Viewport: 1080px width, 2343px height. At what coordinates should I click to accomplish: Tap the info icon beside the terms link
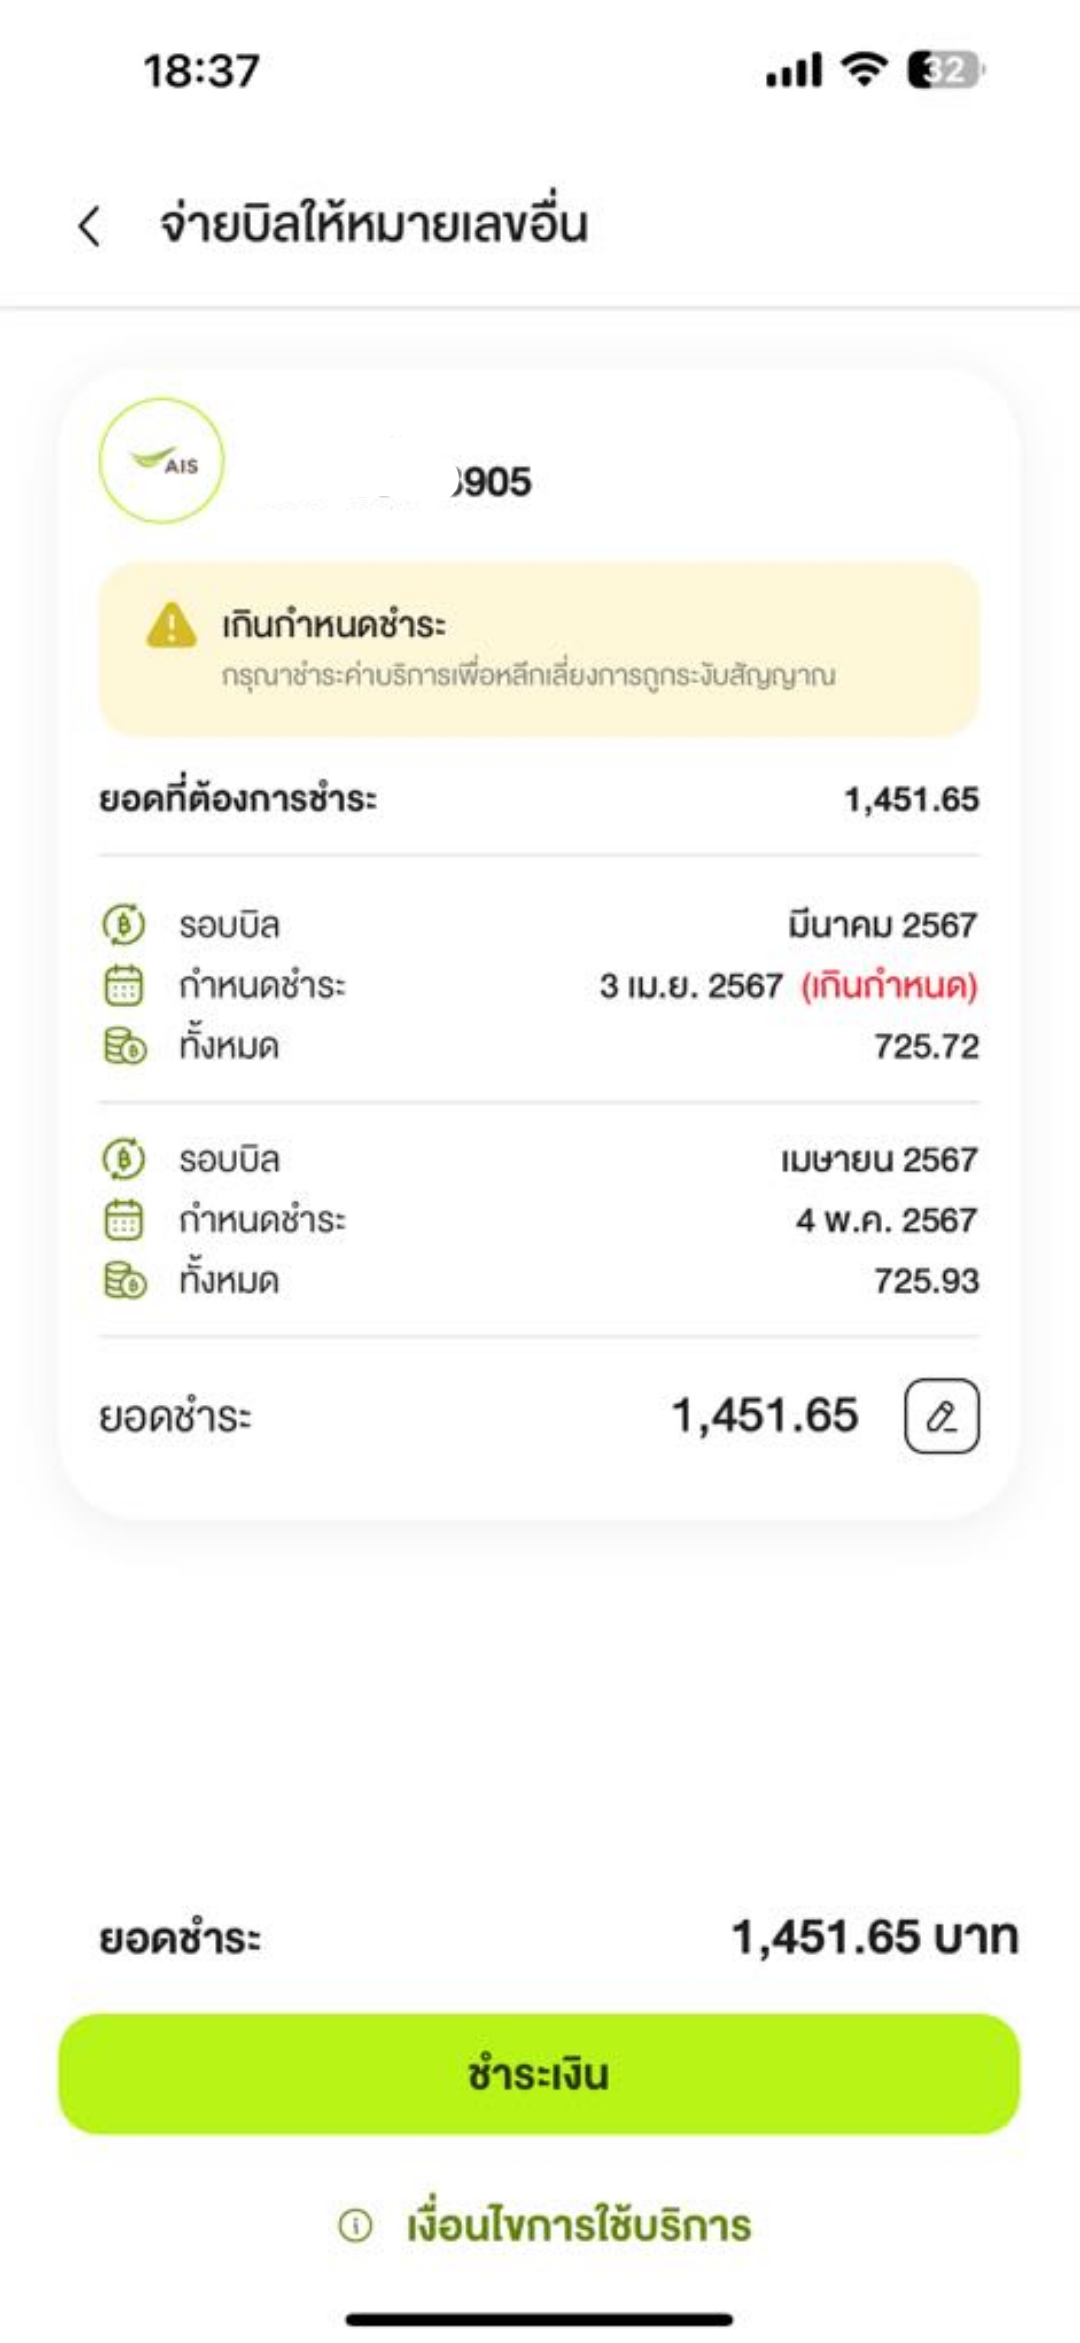coord(355,2226)
